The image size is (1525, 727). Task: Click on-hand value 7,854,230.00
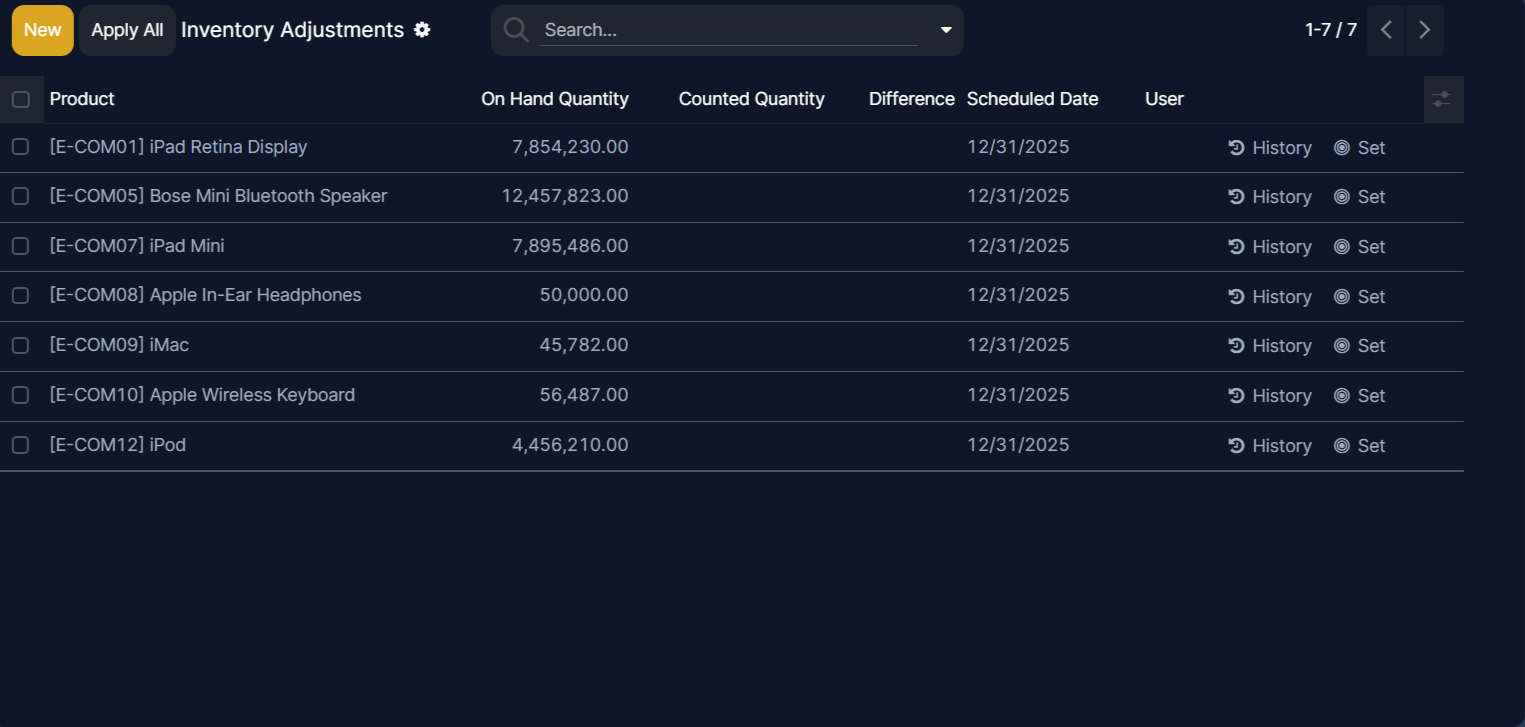click(x=570, y=147)
